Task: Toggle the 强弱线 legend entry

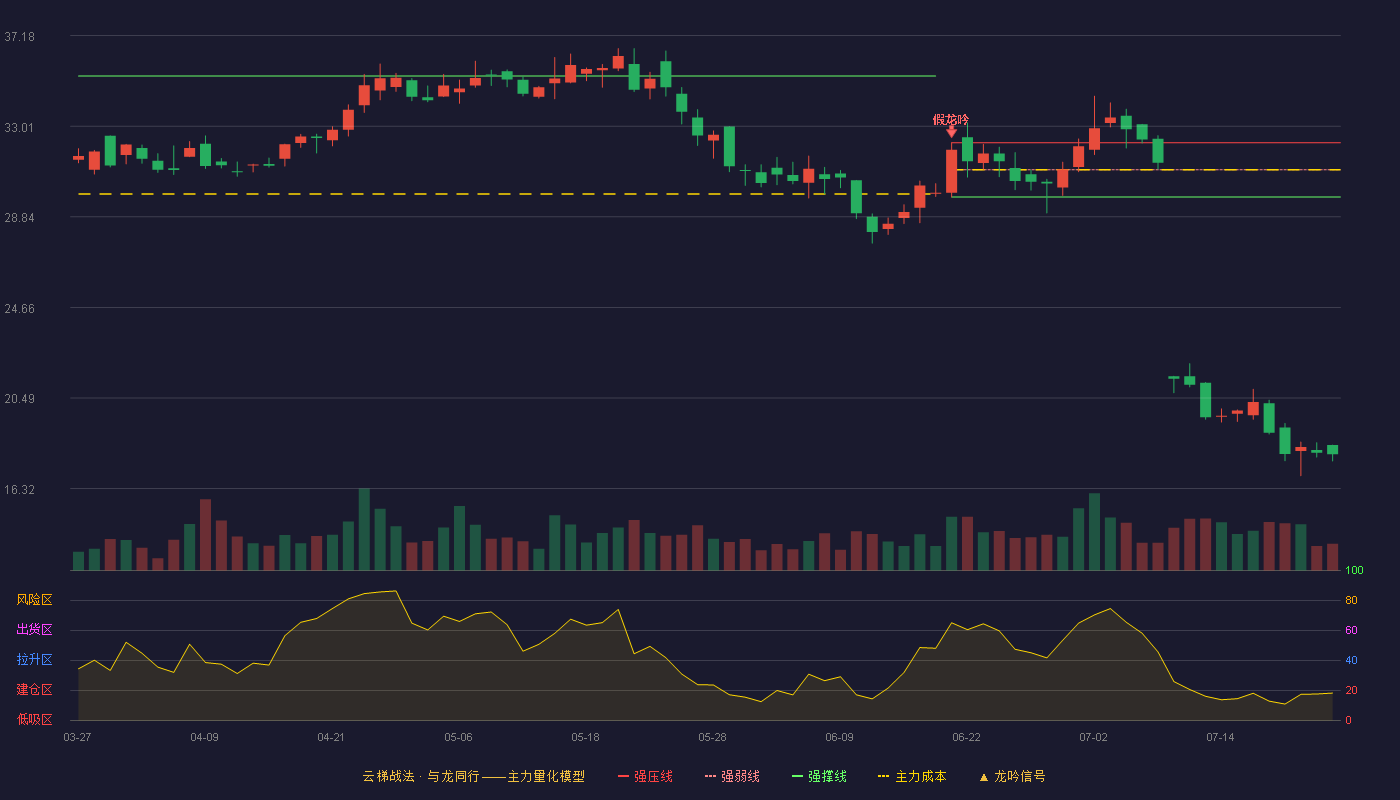Action: tap(732, 776)
